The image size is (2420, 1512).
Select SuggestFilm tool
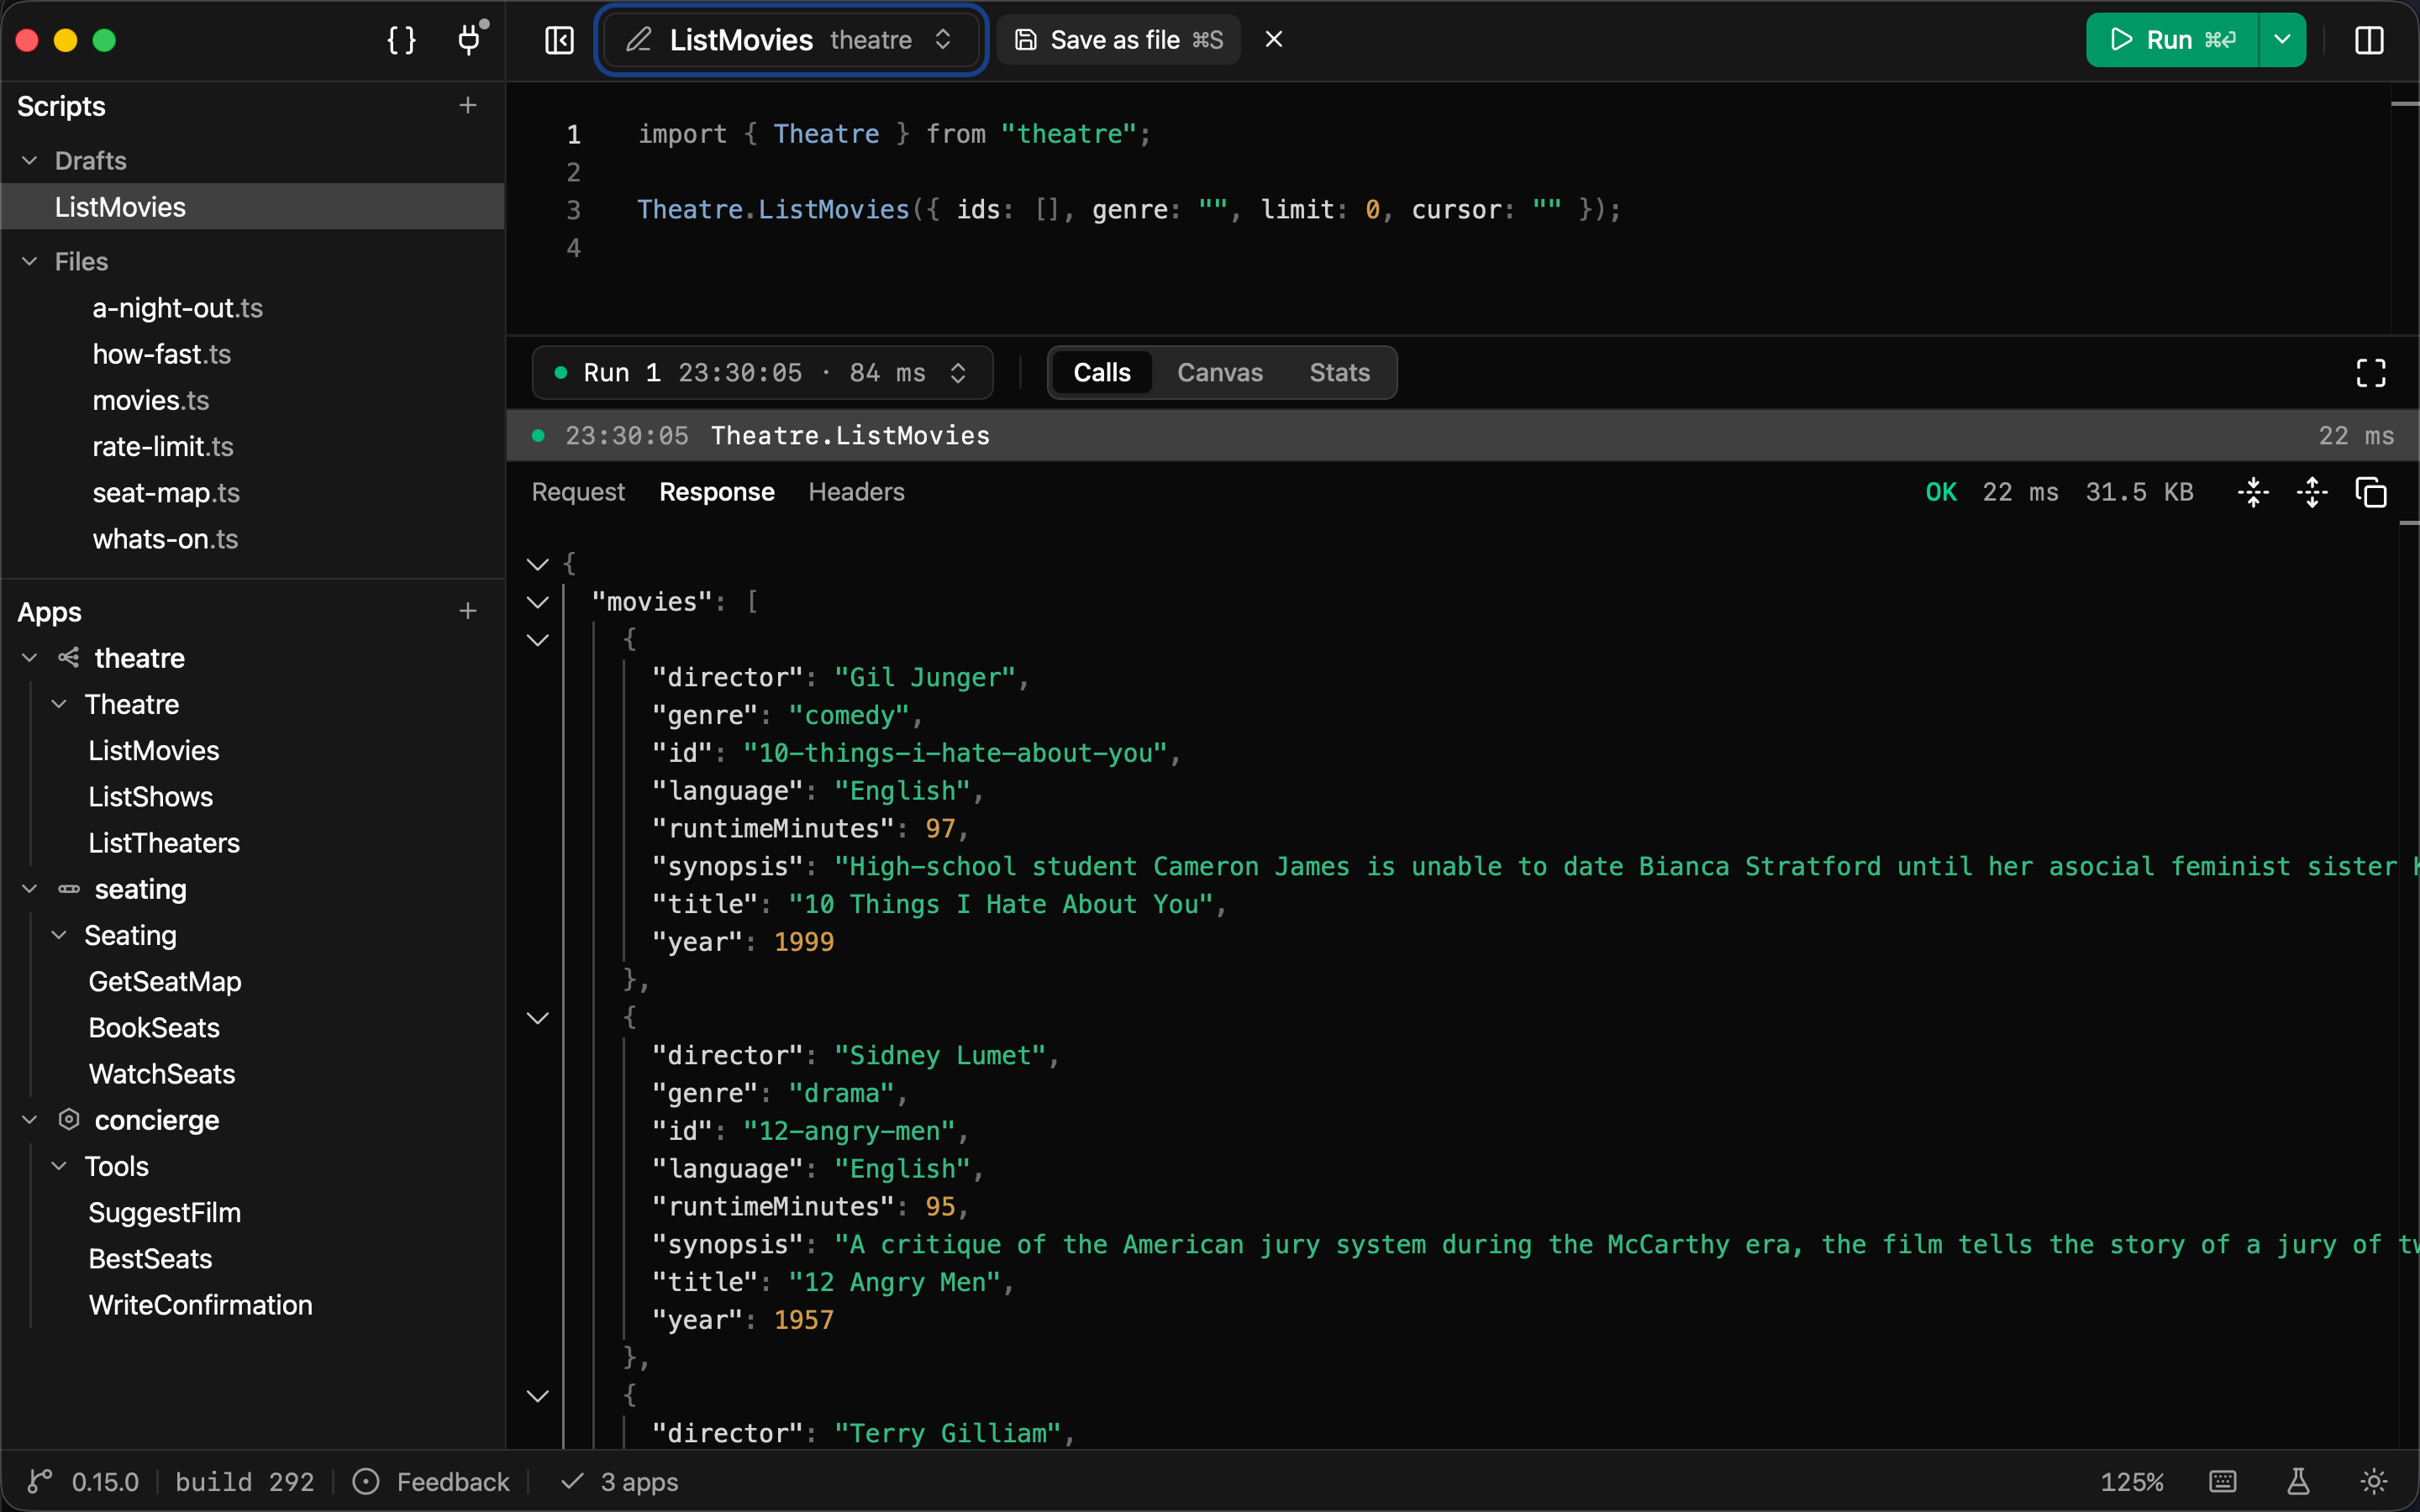[165, 1213]
